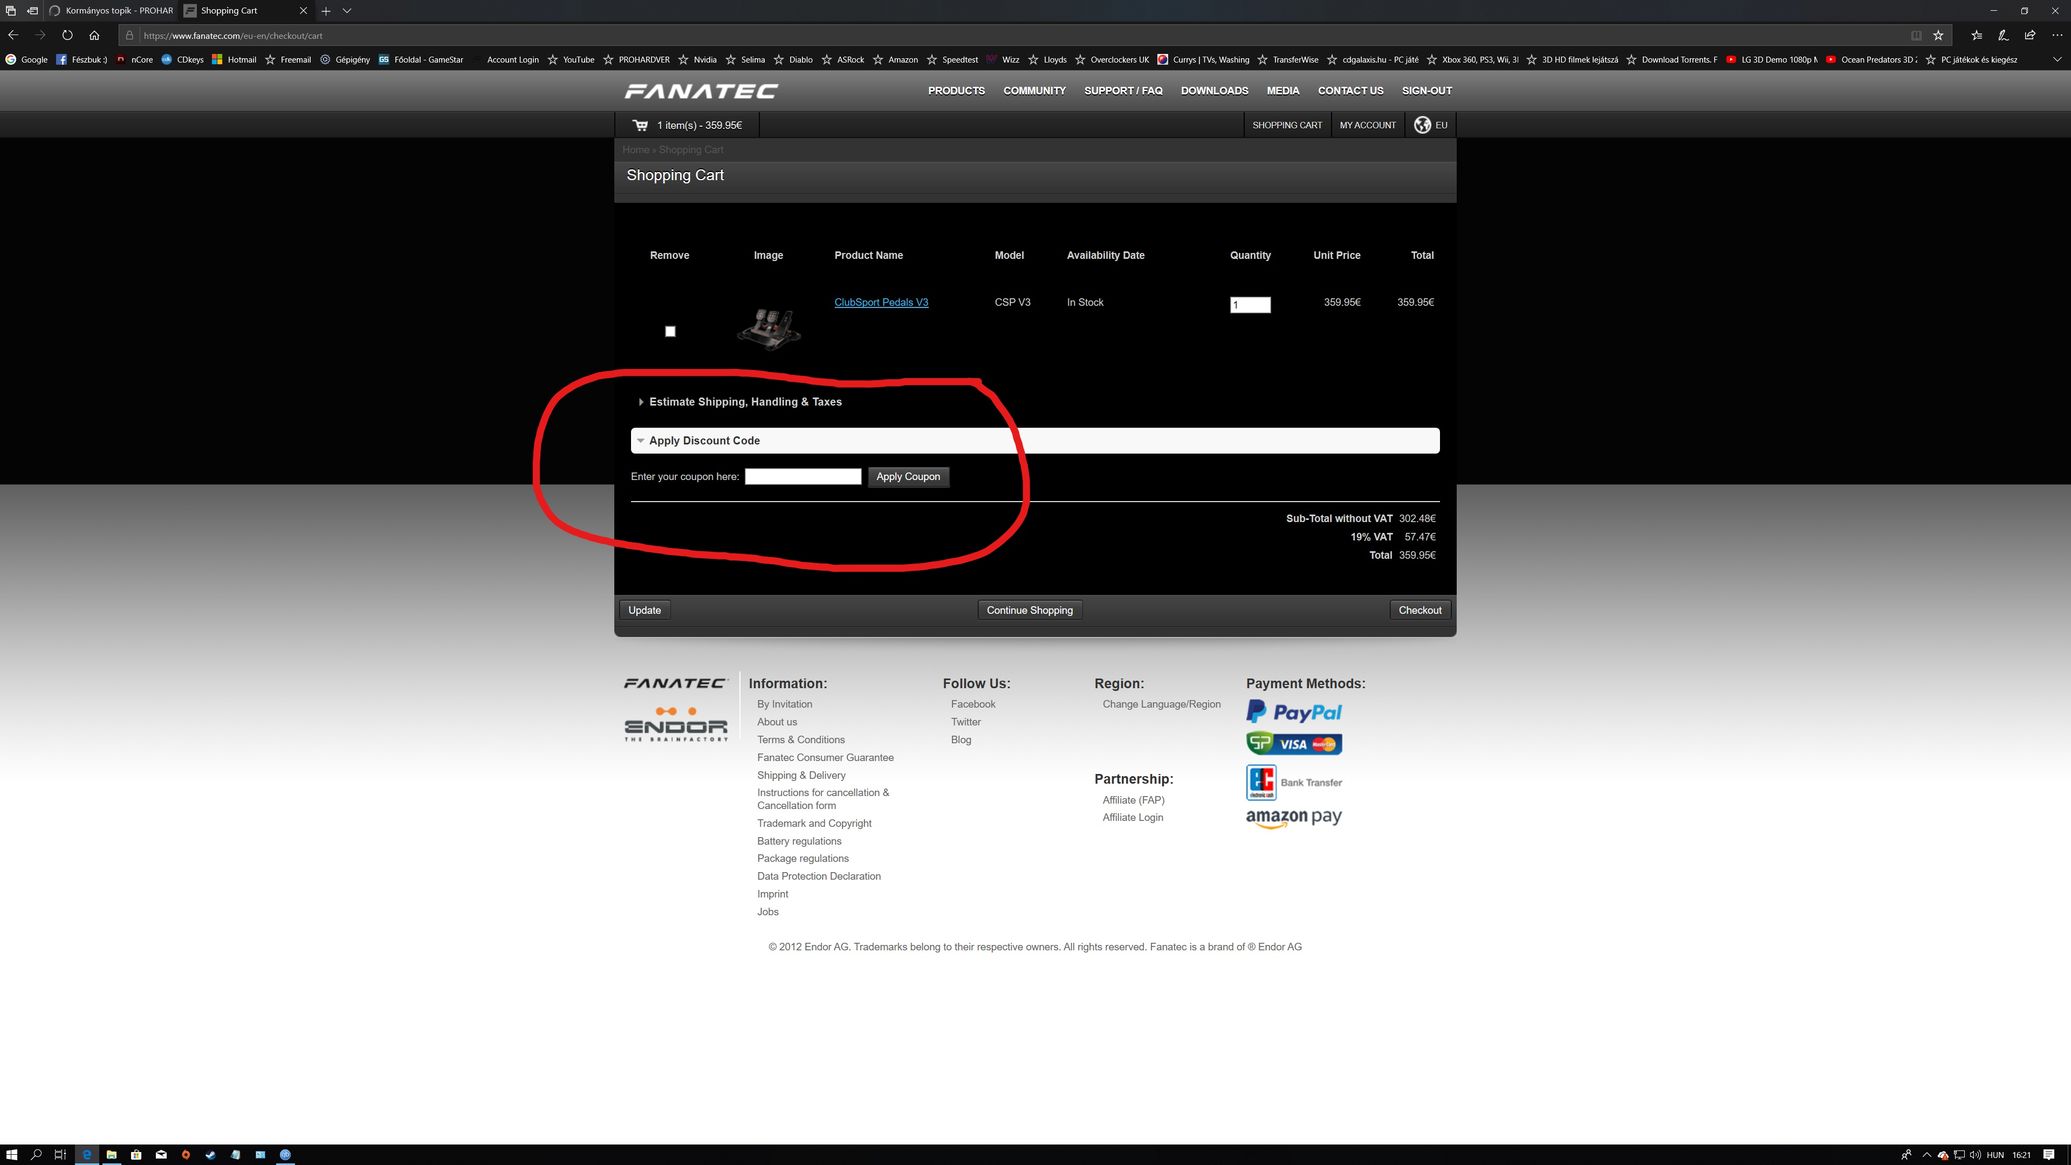Click the Checkout button

pos(1419,610)
